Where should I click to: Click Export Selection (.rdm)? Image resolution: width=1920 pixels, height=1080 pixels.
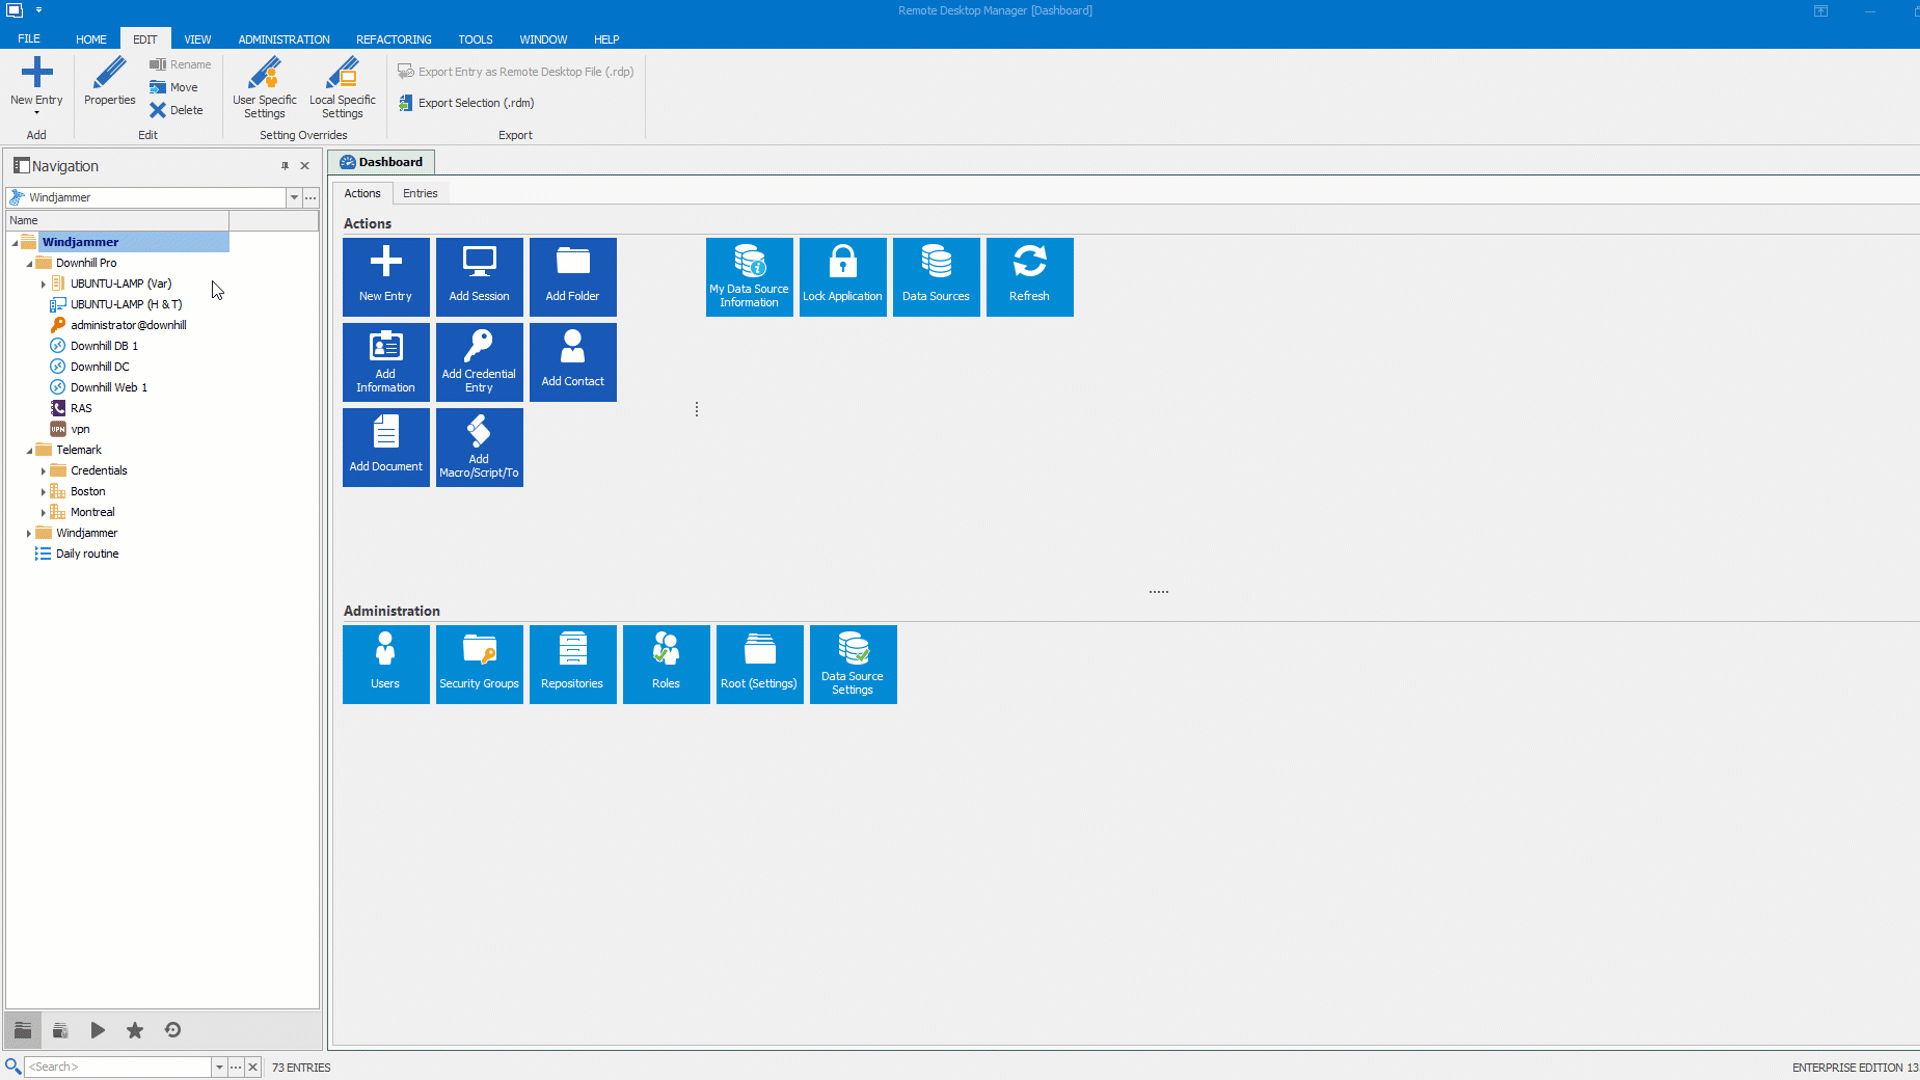(466, 102)
